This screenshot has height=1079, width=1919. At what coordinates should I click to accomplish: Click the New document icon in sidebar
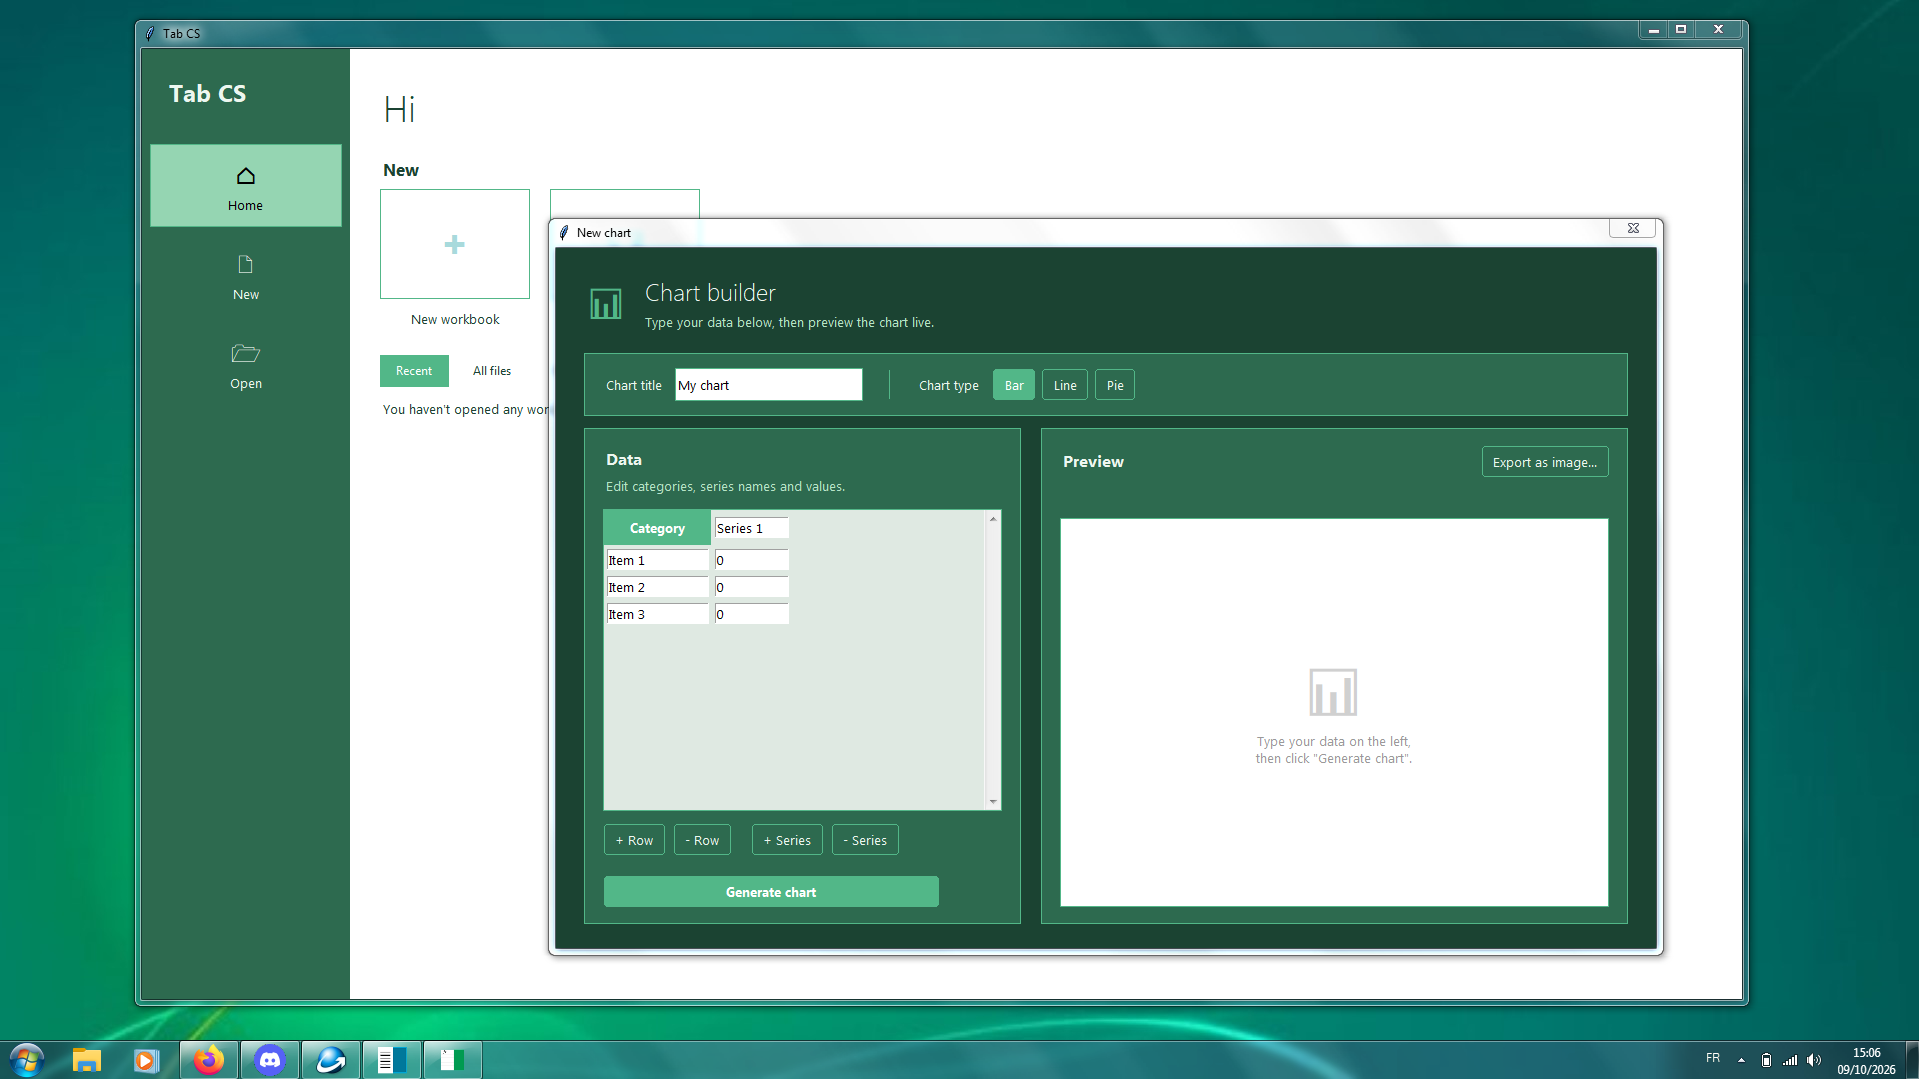(x=245, y=265)
